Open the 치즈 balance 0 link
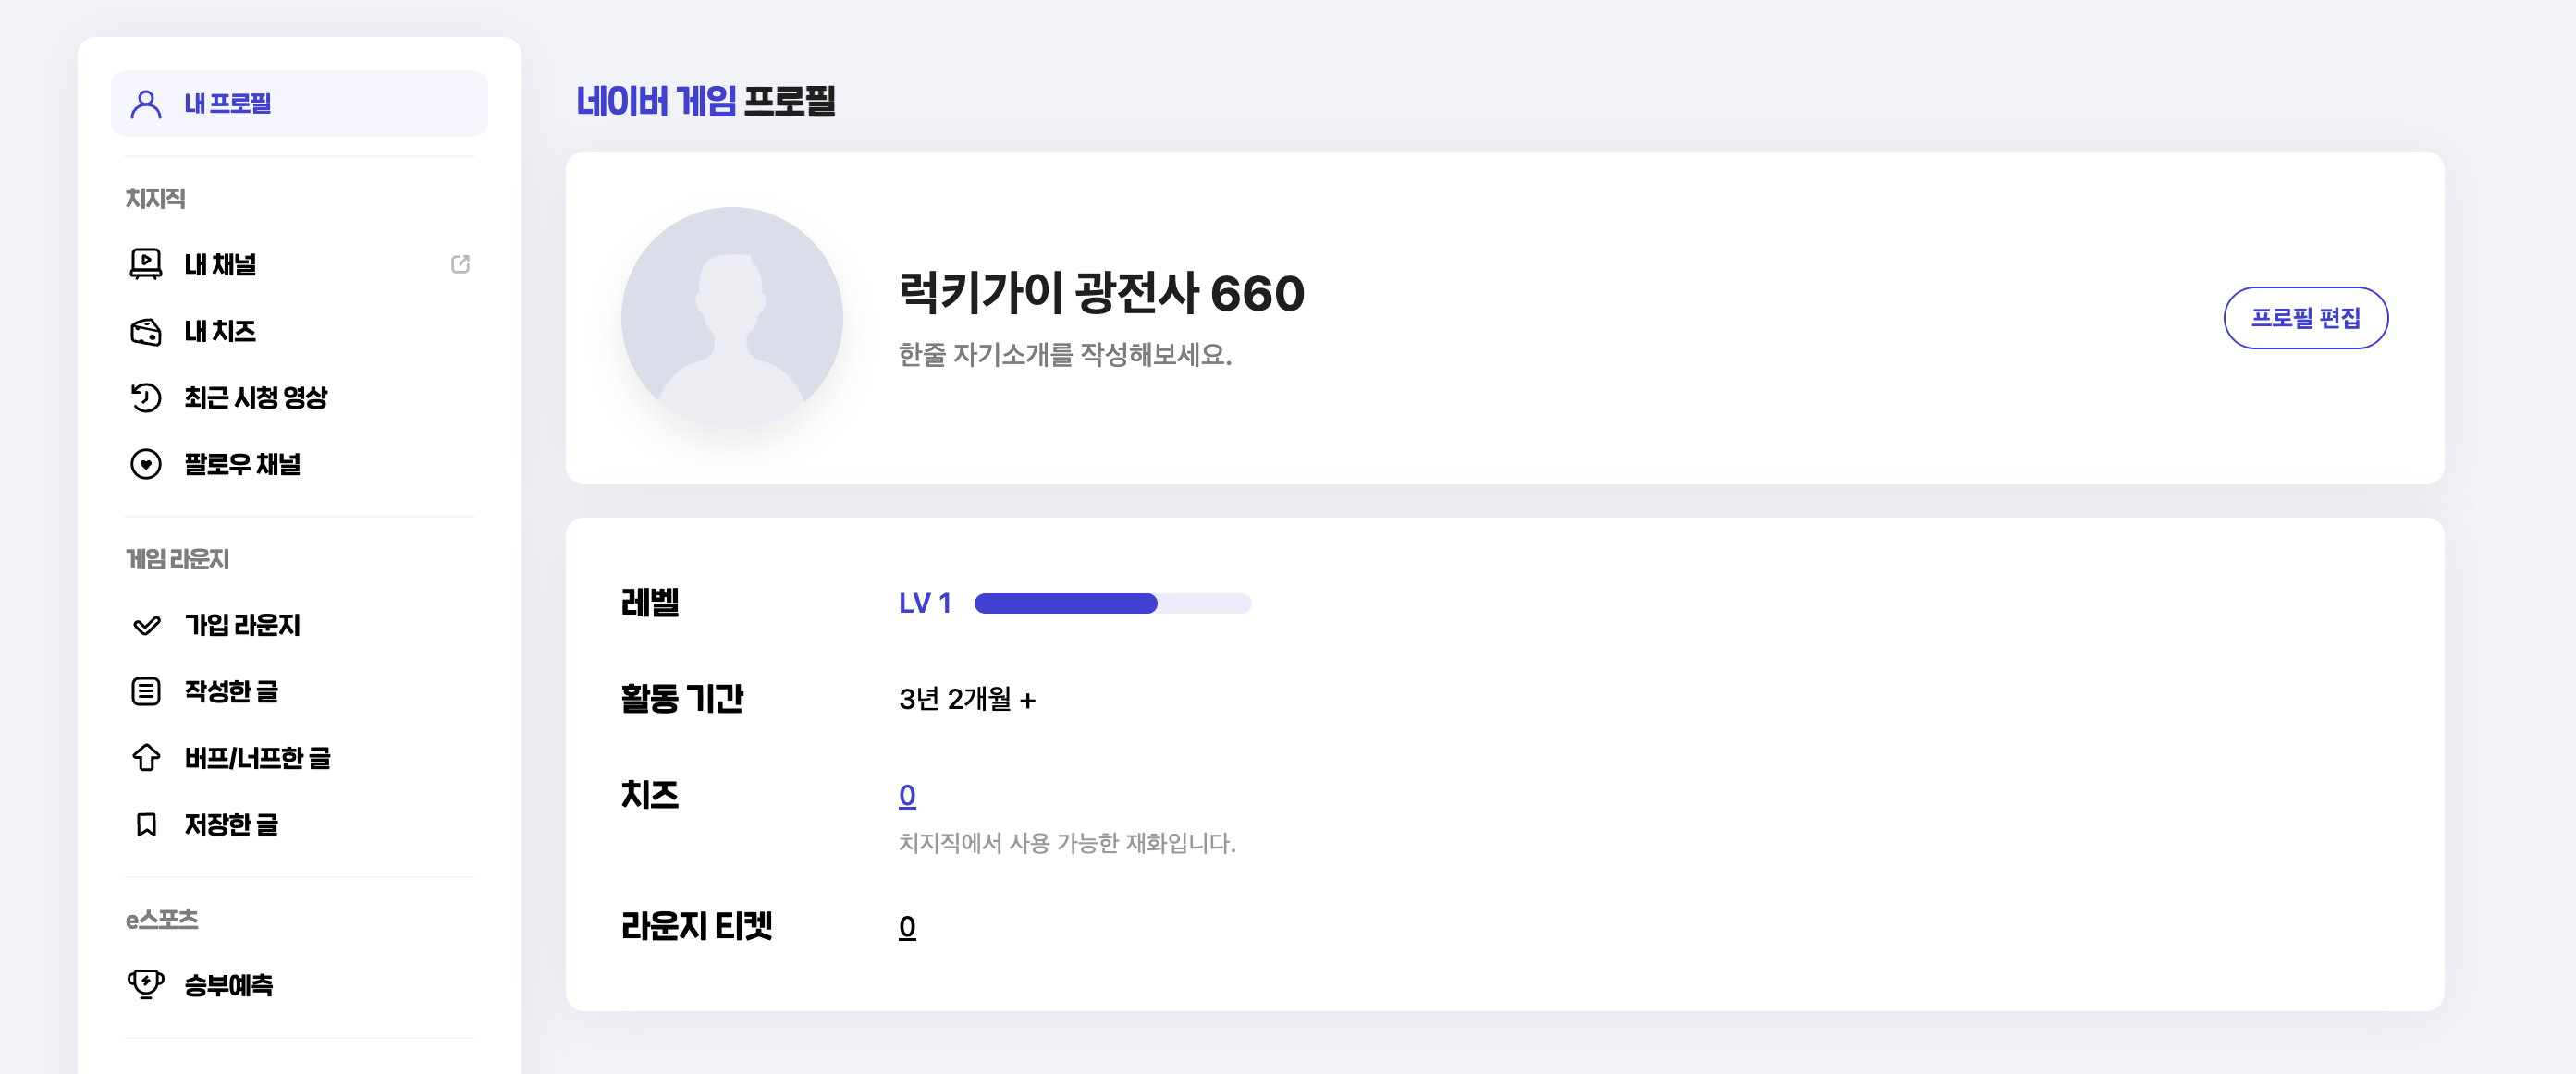The image size is (2576, 1074). click(906, 794)
